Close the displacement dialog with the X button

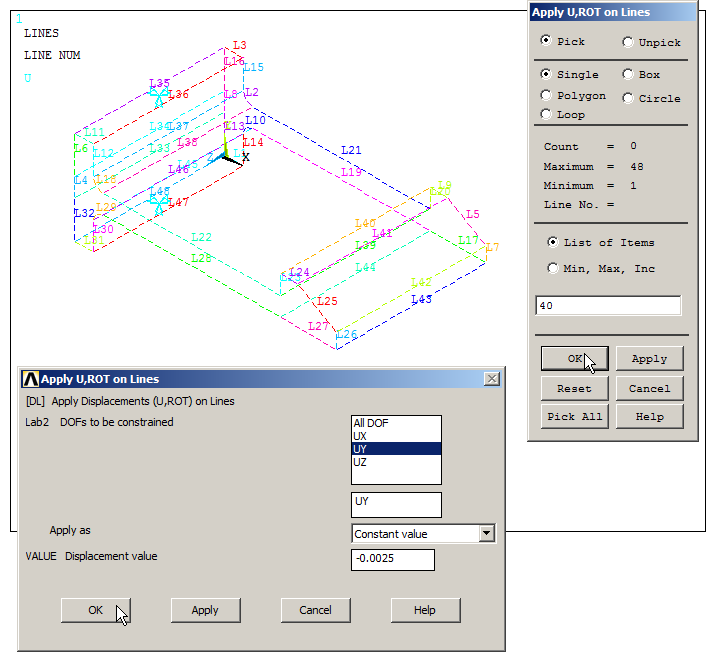[491, 379]
